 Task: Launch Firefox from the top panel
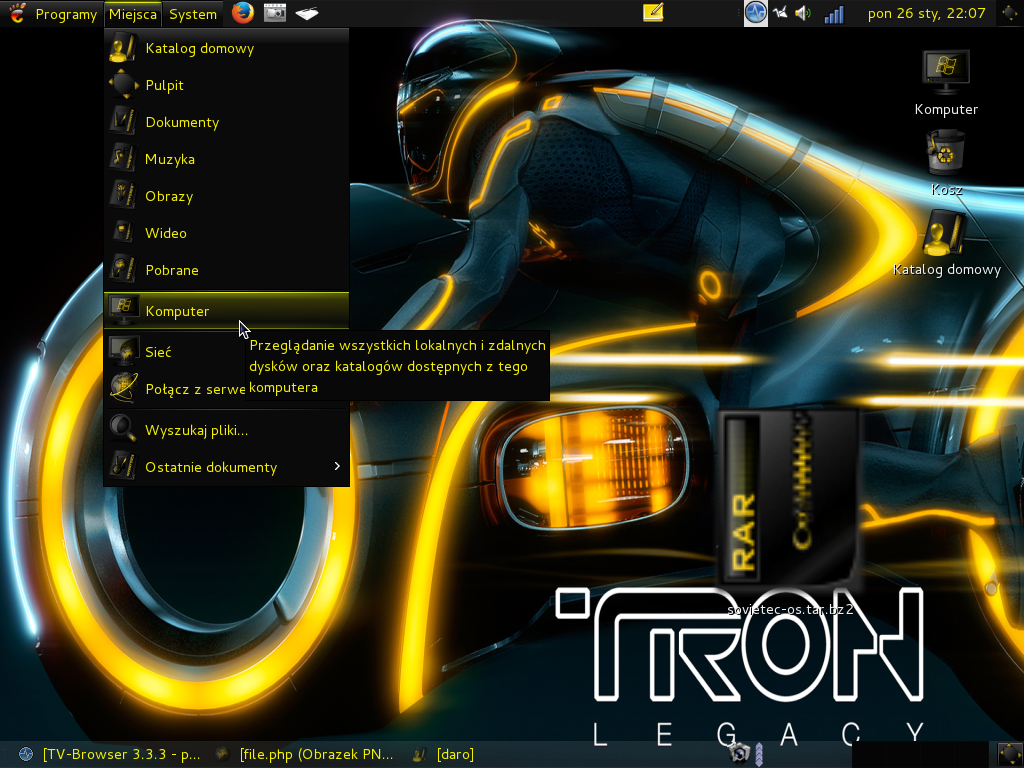coord(243,13)
